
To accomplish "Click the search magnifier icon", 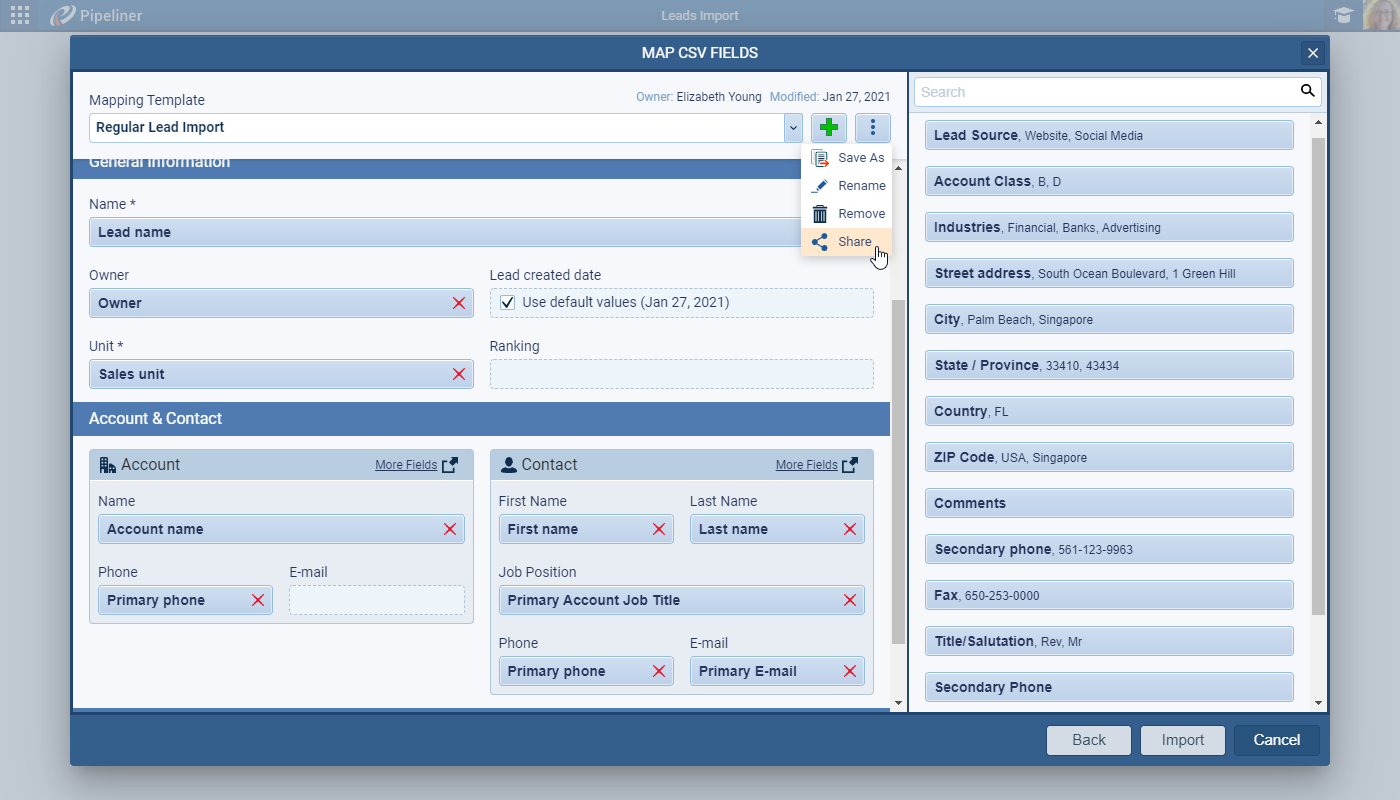I will pos(1307,91).
